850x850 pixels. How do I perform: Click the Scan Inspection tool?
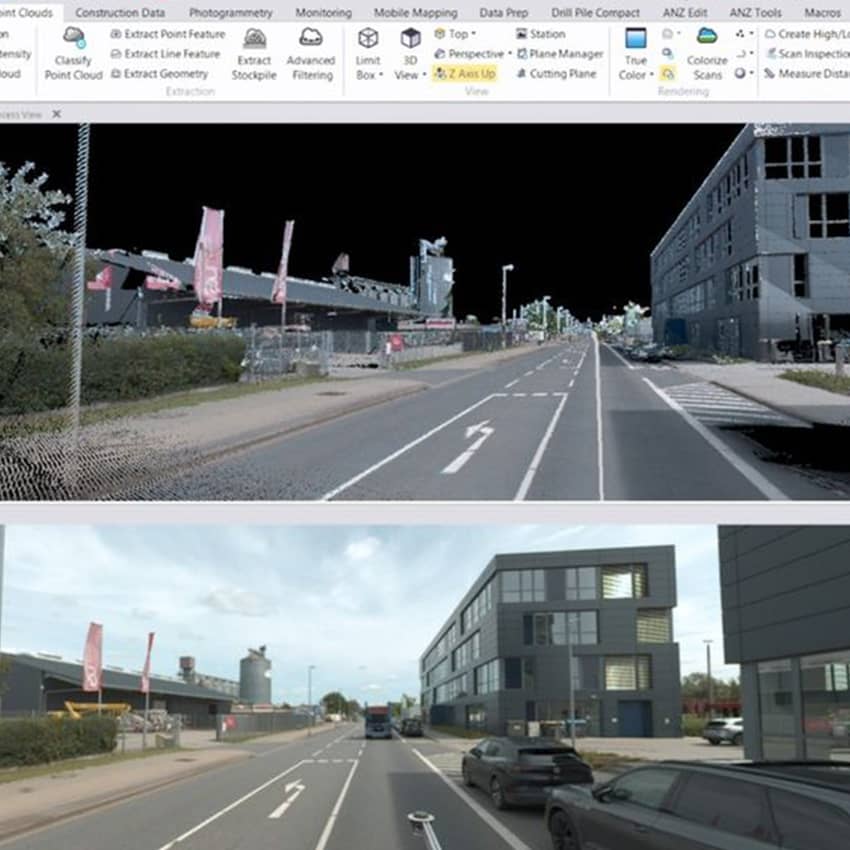click(x=805, y=54)
